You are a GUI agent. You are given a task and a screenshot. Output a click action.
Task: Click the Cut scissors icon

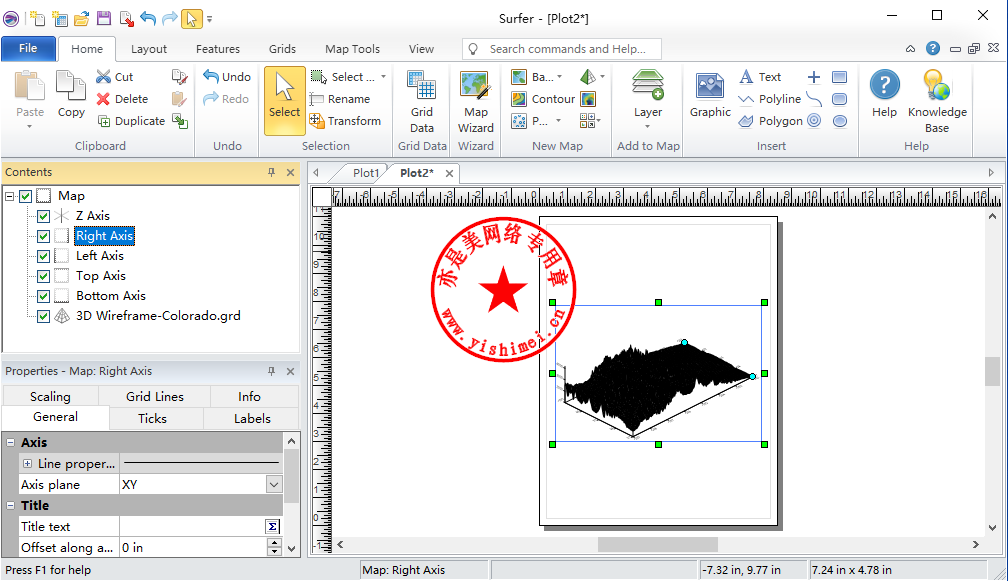click(104, 77)
